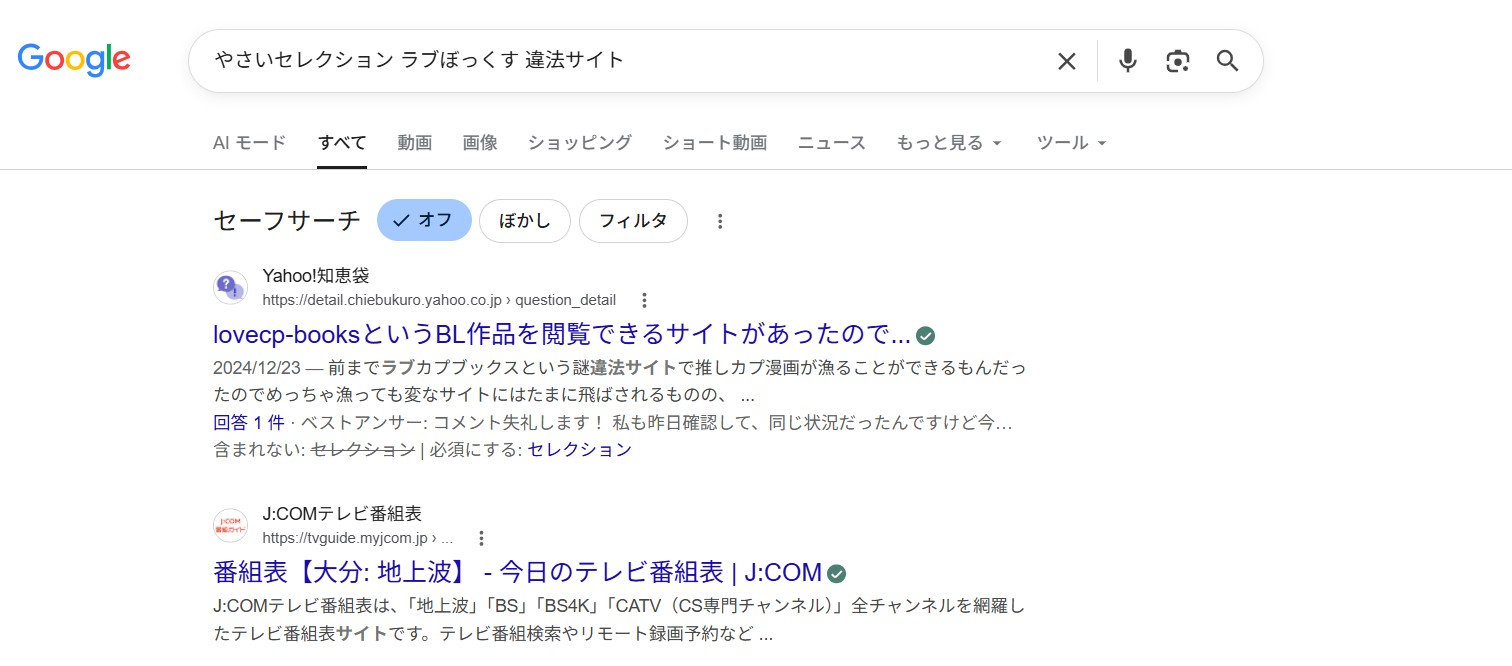Click the セーフサーチ heading text
This screenshot has height=666, width=1512.
tap(287, 221)
